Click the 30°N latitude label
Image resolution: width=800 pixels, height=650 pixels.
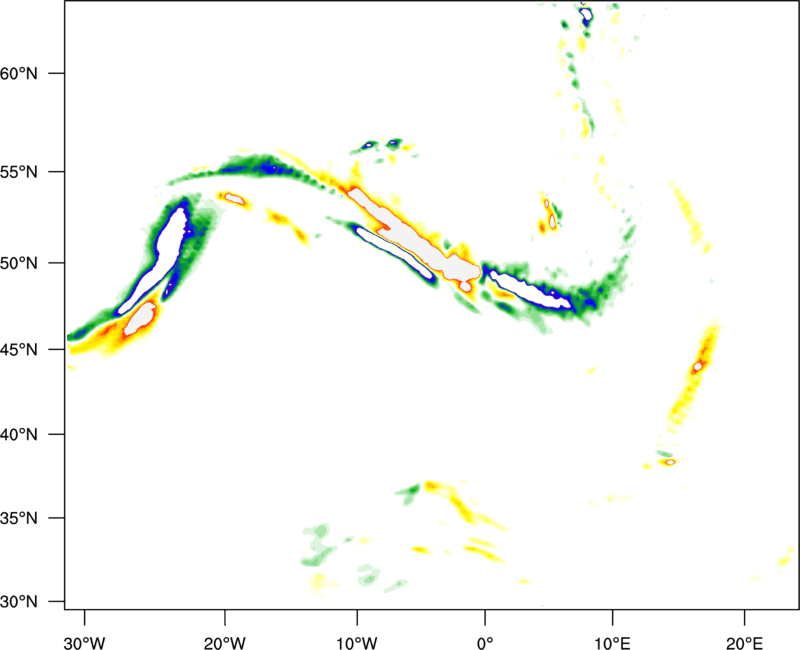(x=19, y=602)
